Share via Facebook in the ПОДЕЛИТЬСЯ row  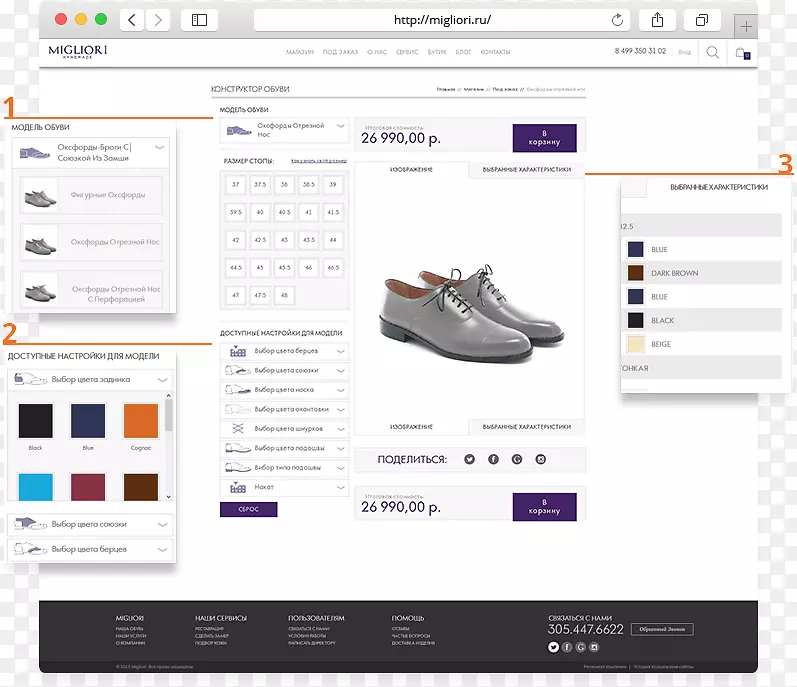(x=493, y=459)
